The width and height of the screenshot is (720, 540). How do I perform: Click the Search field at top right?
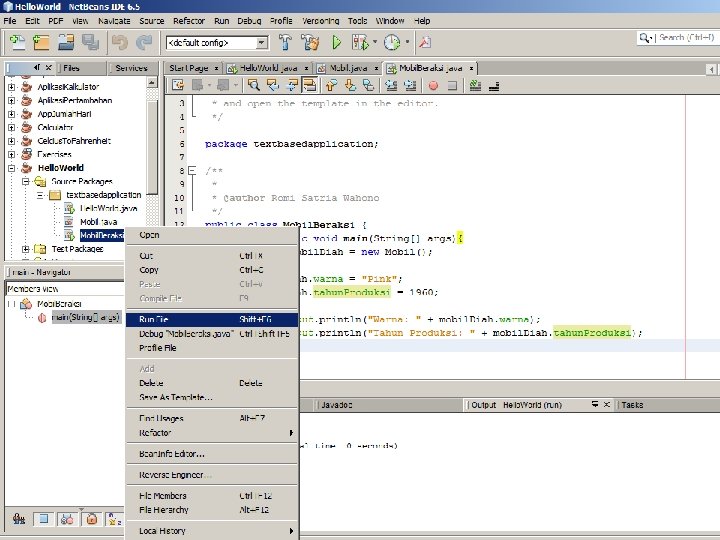pyautogui.click(x=686, y=37)
